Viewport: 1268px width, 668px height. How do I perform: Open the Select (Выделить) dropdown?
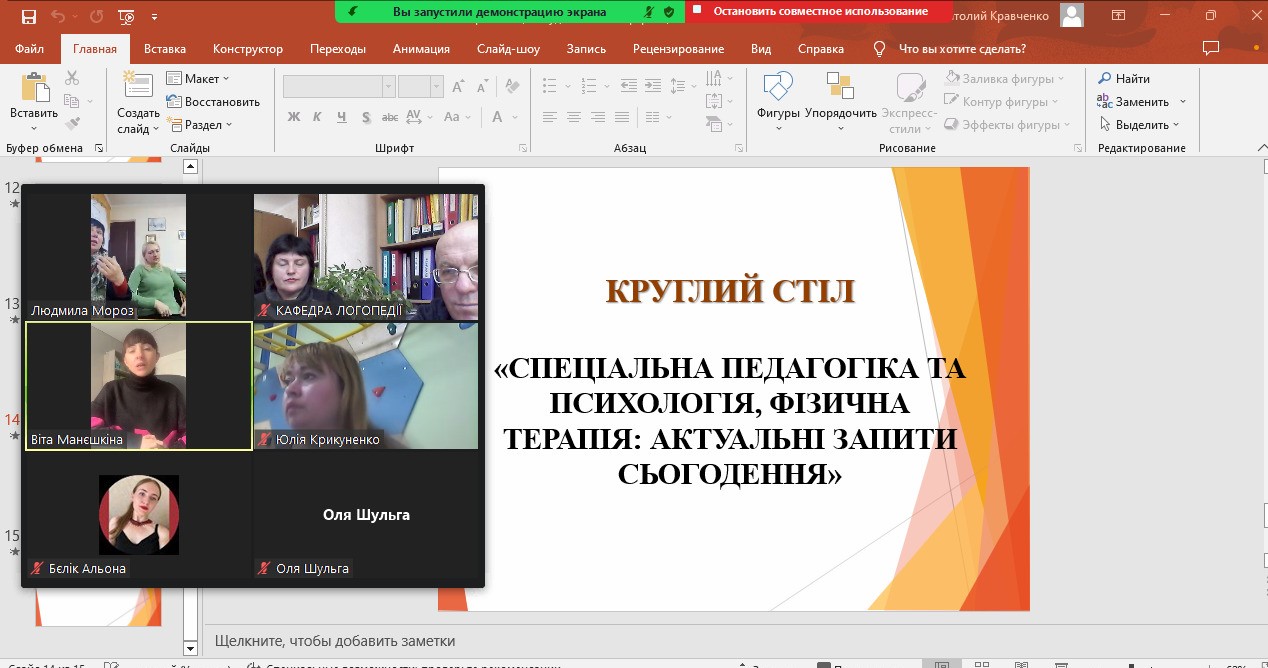coord(1176,125)
